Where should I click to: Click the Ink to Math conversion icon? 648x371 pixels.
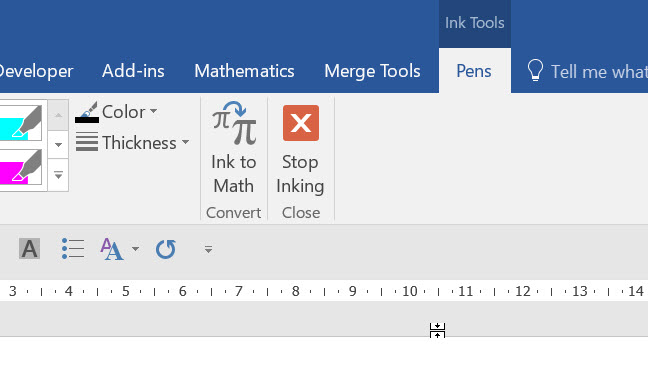[234, 124]
